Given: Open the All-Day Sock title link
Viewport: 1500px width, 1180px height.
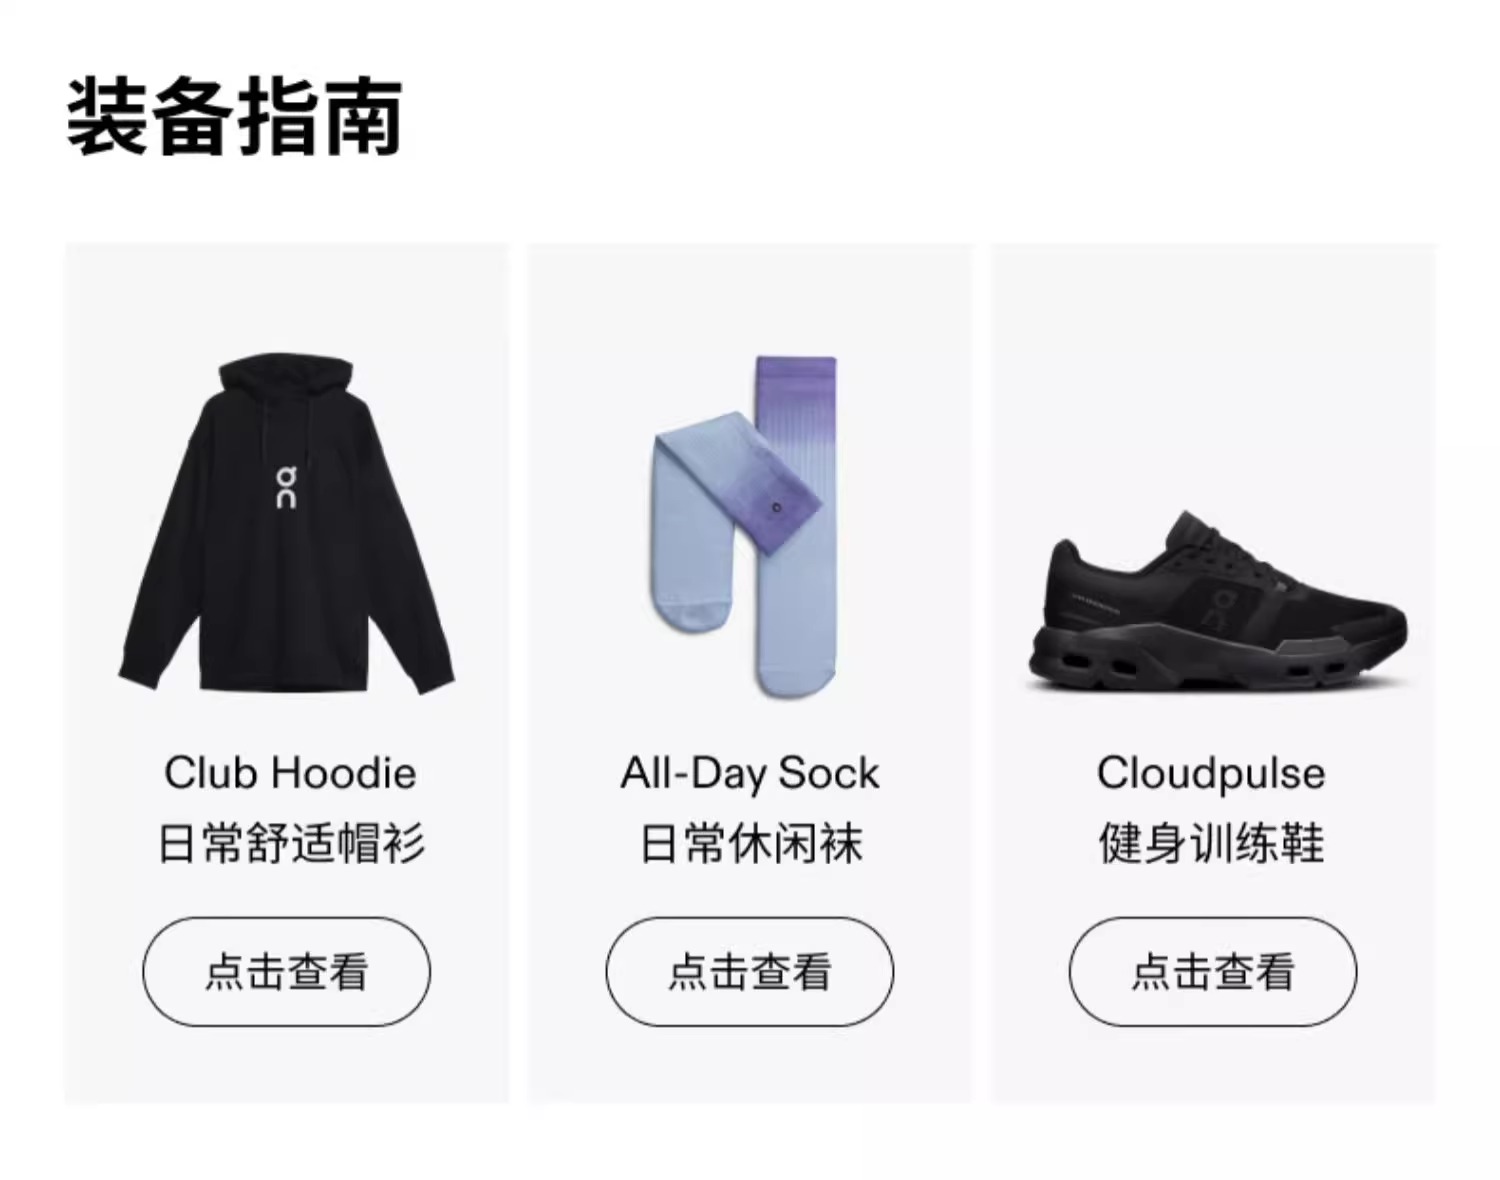Looking at the screenshot, I should pos(750,773).
